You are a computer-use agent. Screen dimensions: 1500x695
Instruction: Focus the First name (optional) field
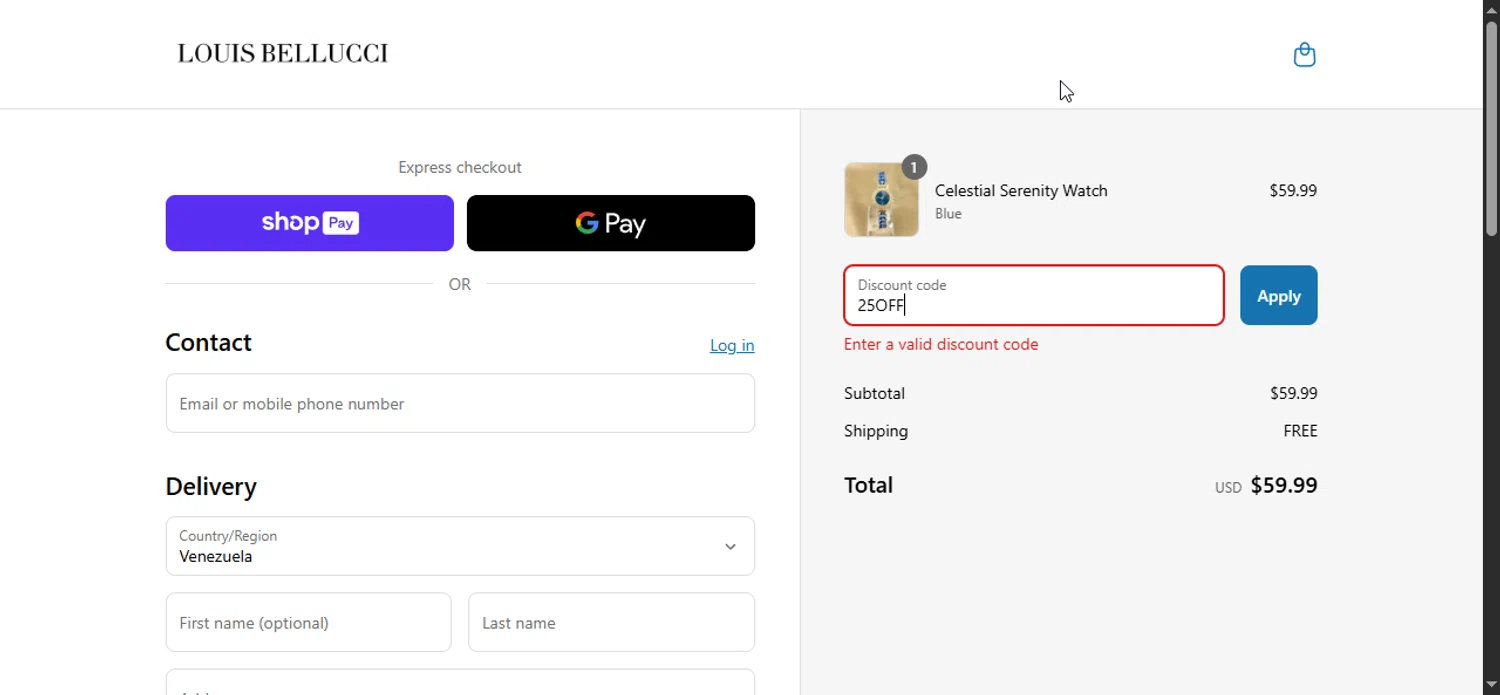coord(308,622)
